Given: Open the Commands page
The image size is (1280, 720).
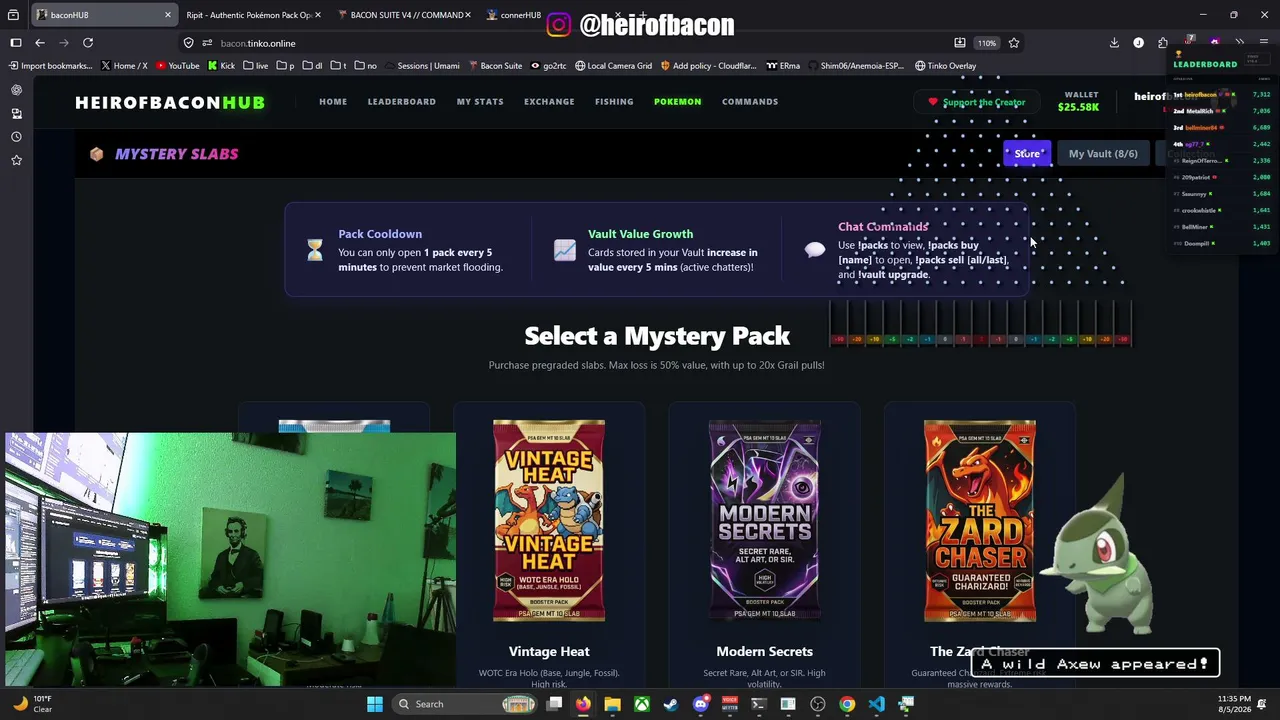Looking at the screenshot, I should (750, 101).
